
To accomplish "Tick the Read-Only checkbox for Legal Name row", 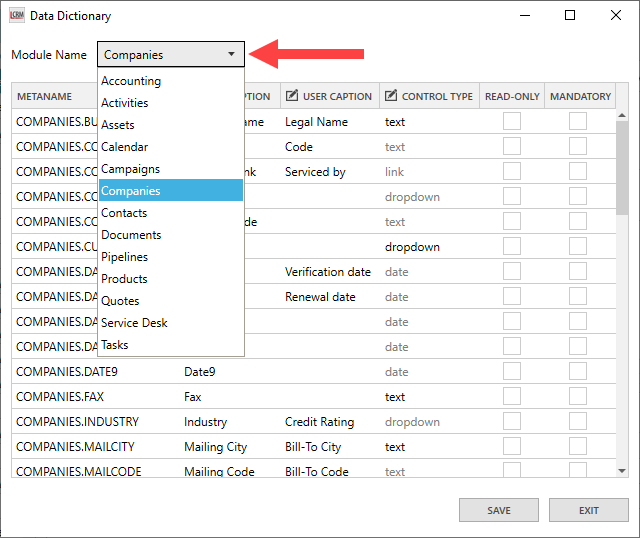I will tap(512, 122).
